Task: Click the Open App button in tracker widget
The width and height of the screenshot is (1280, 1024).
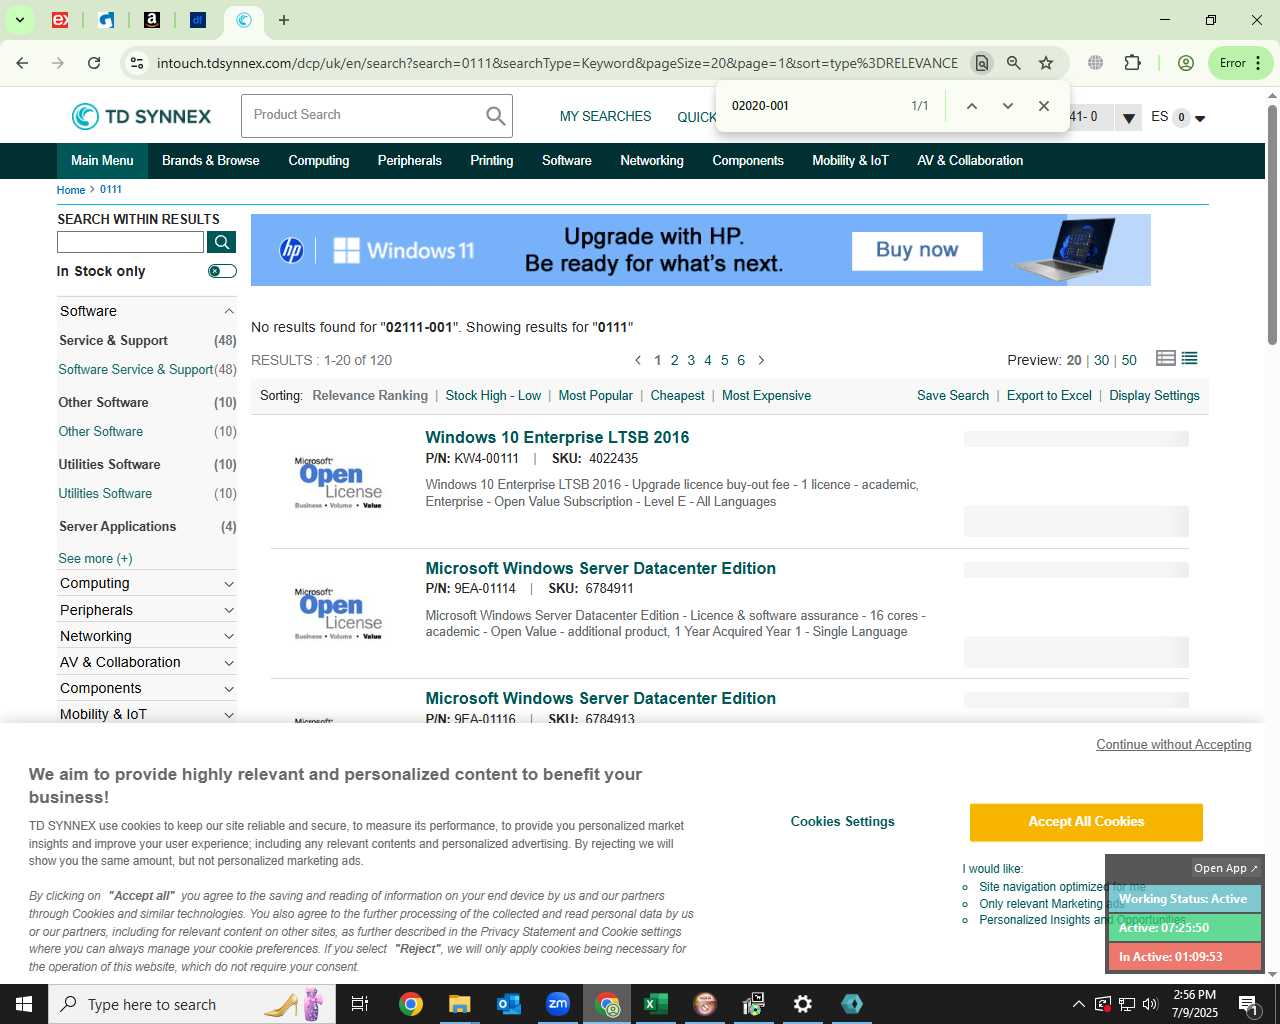Action: point(1226,868)
